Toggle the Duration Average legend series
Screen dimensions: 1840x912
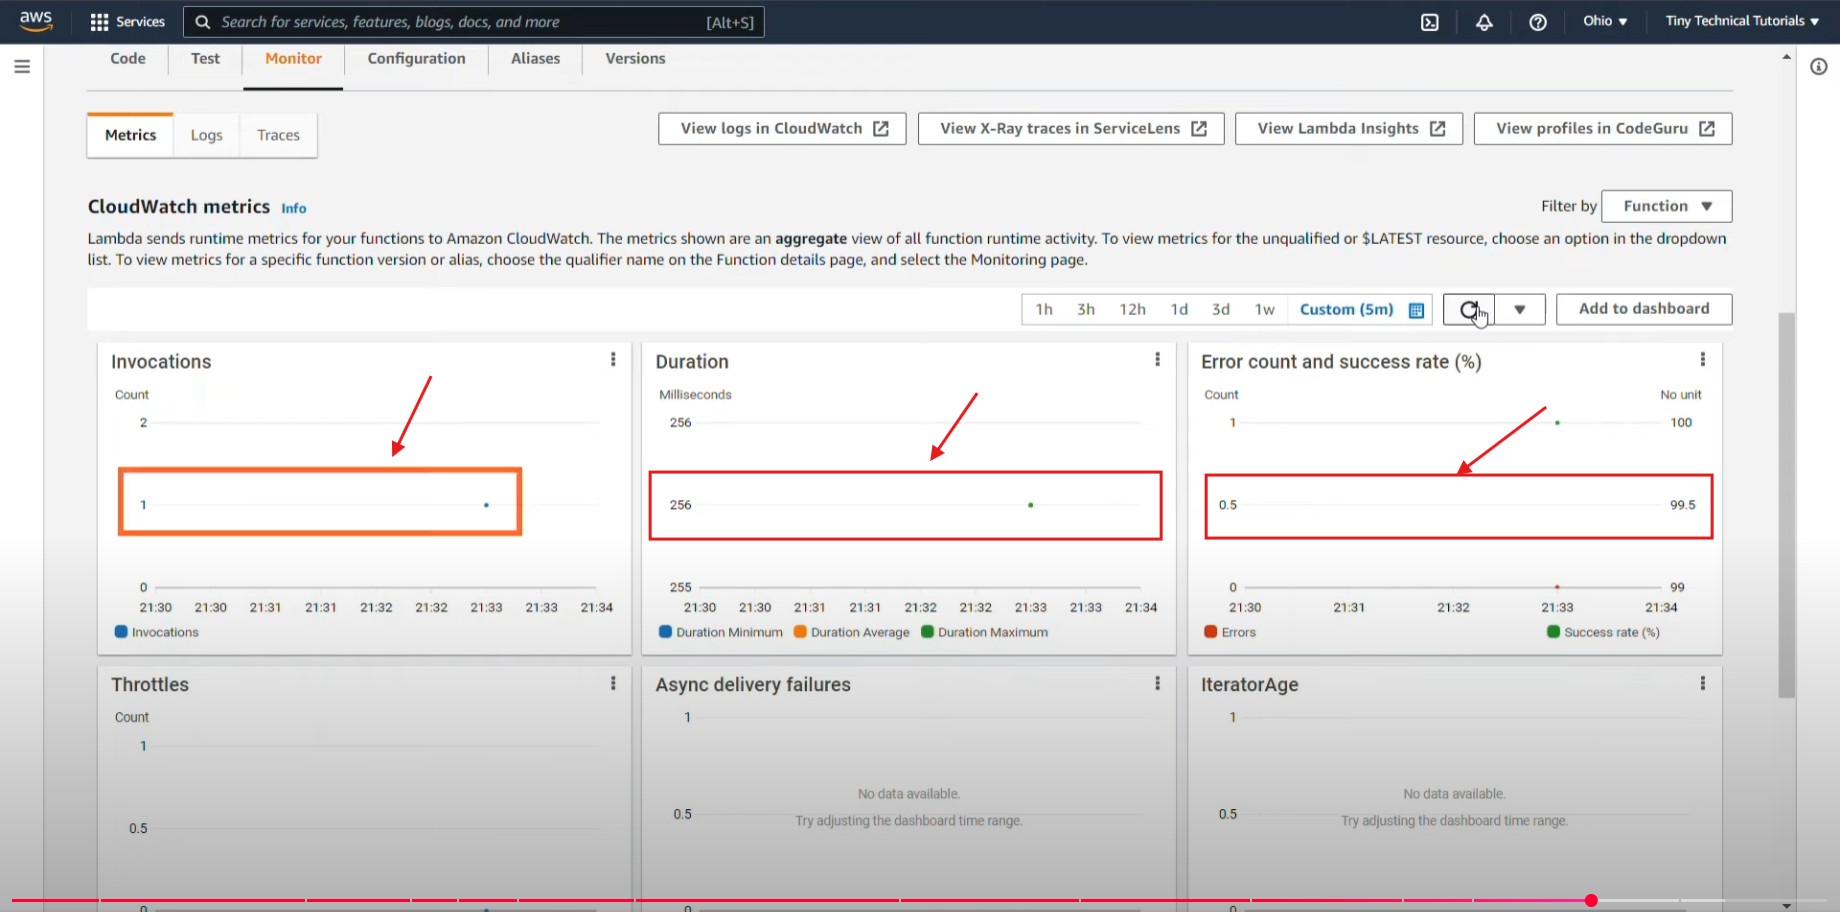click(x=851, y=632)
